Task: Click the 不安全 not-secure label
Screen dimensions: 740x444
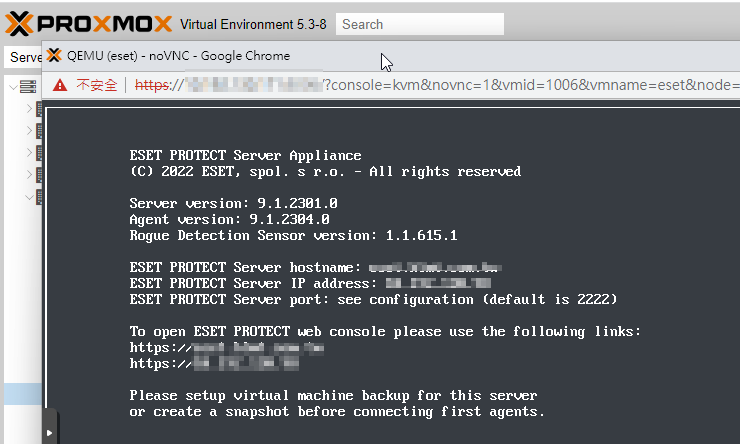Action: [x=97, y=85]
